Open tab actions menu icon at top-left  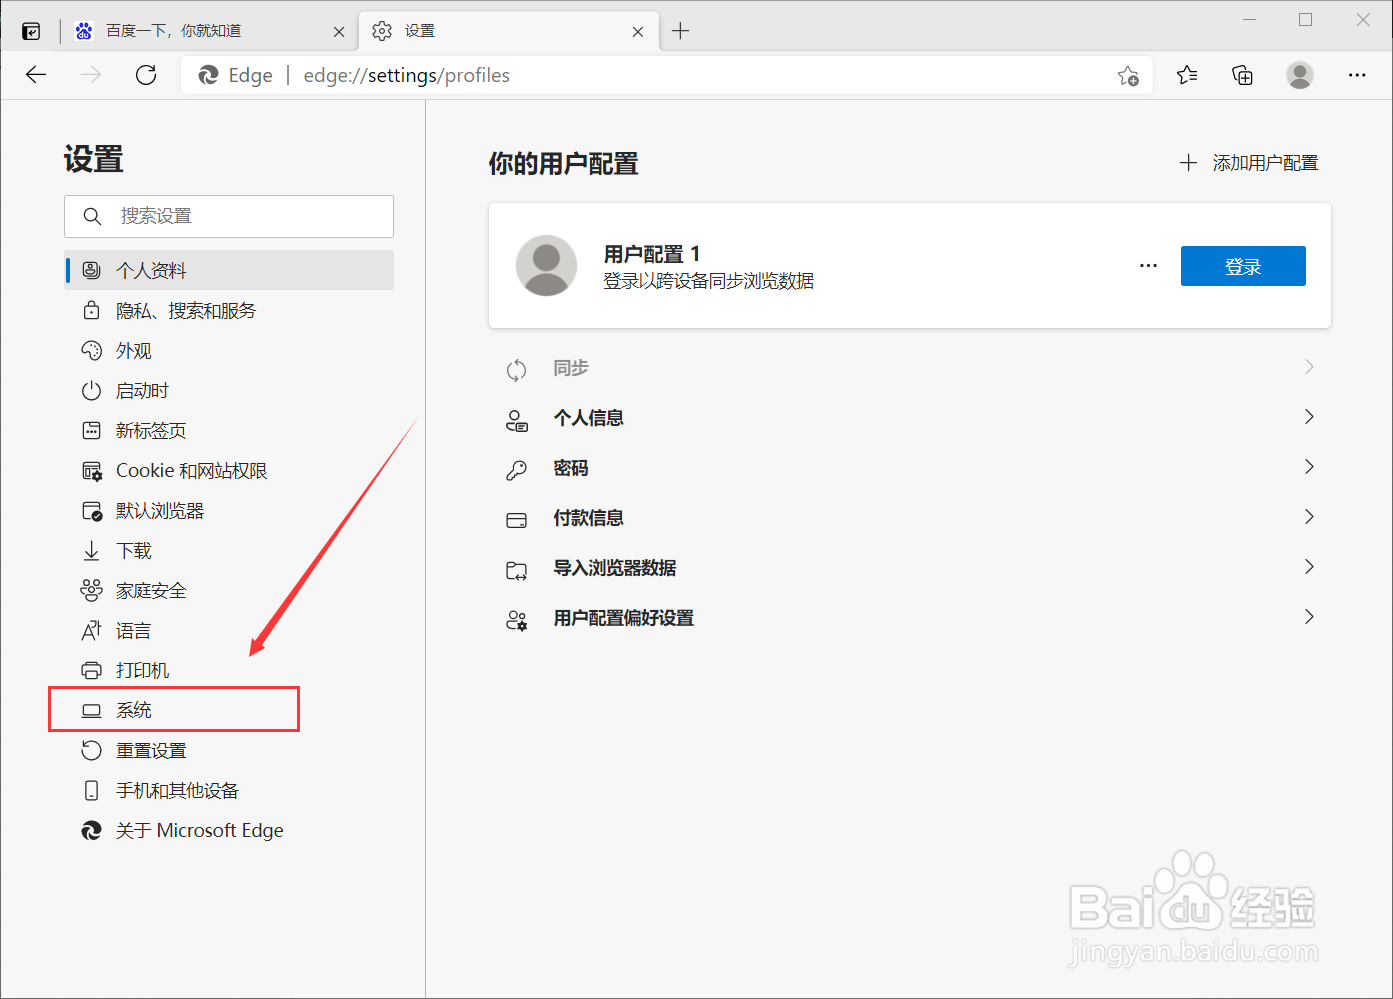pyautogui.click(x=32, y=31)
